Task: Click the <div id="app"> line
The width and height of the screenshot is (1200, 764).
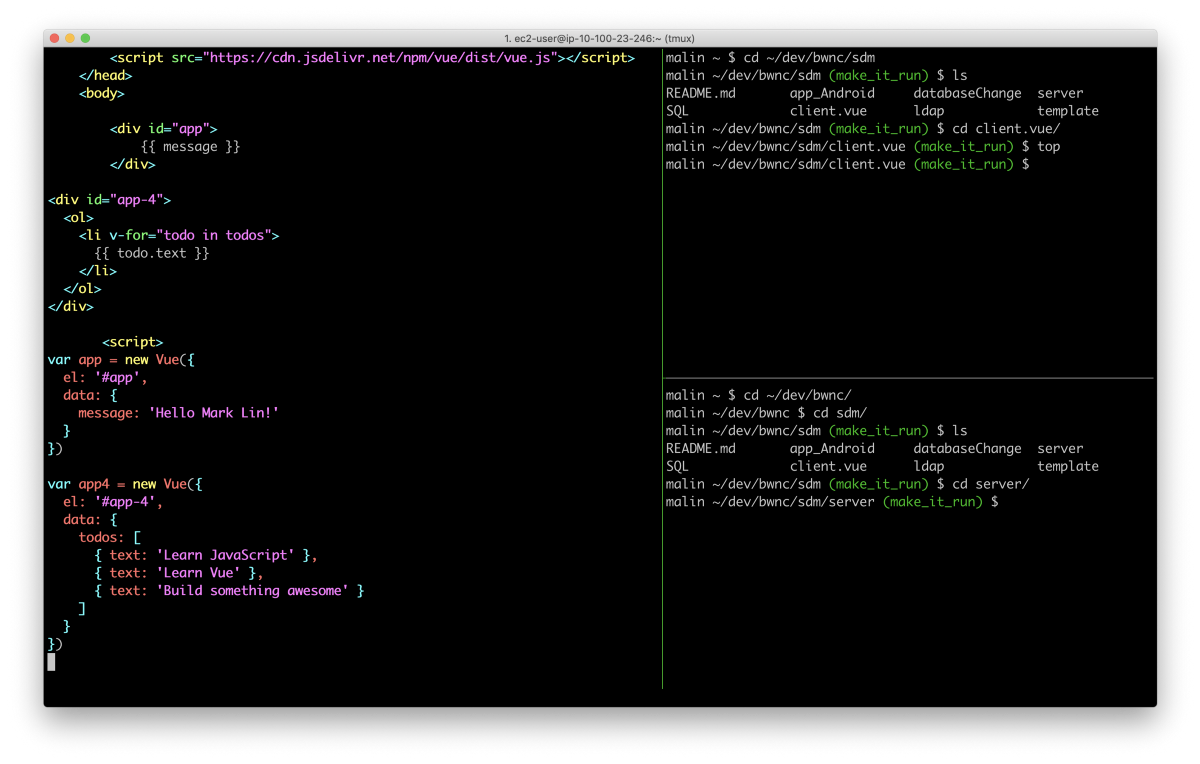Action: coord(163,129)
